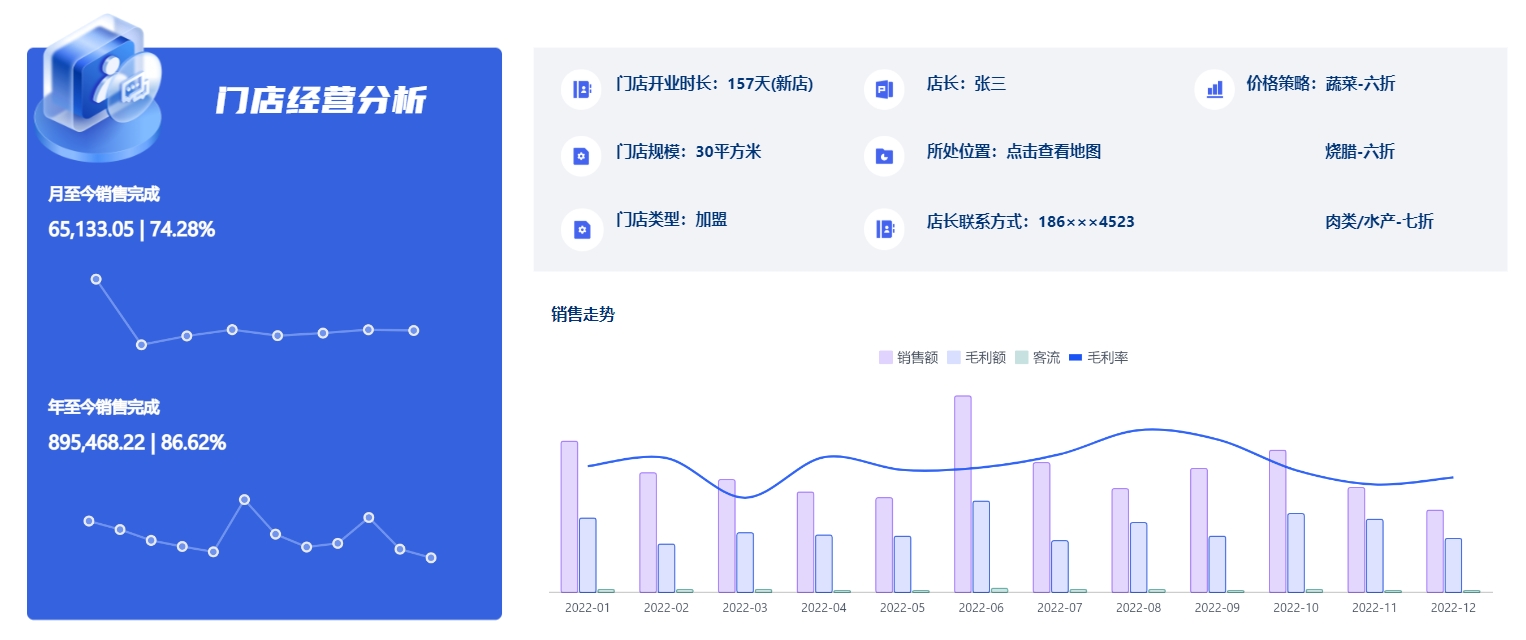Click first point of monthly sales sparkline
The width and height of the screenshot is (1526, 640).
(x=96, y=279)
